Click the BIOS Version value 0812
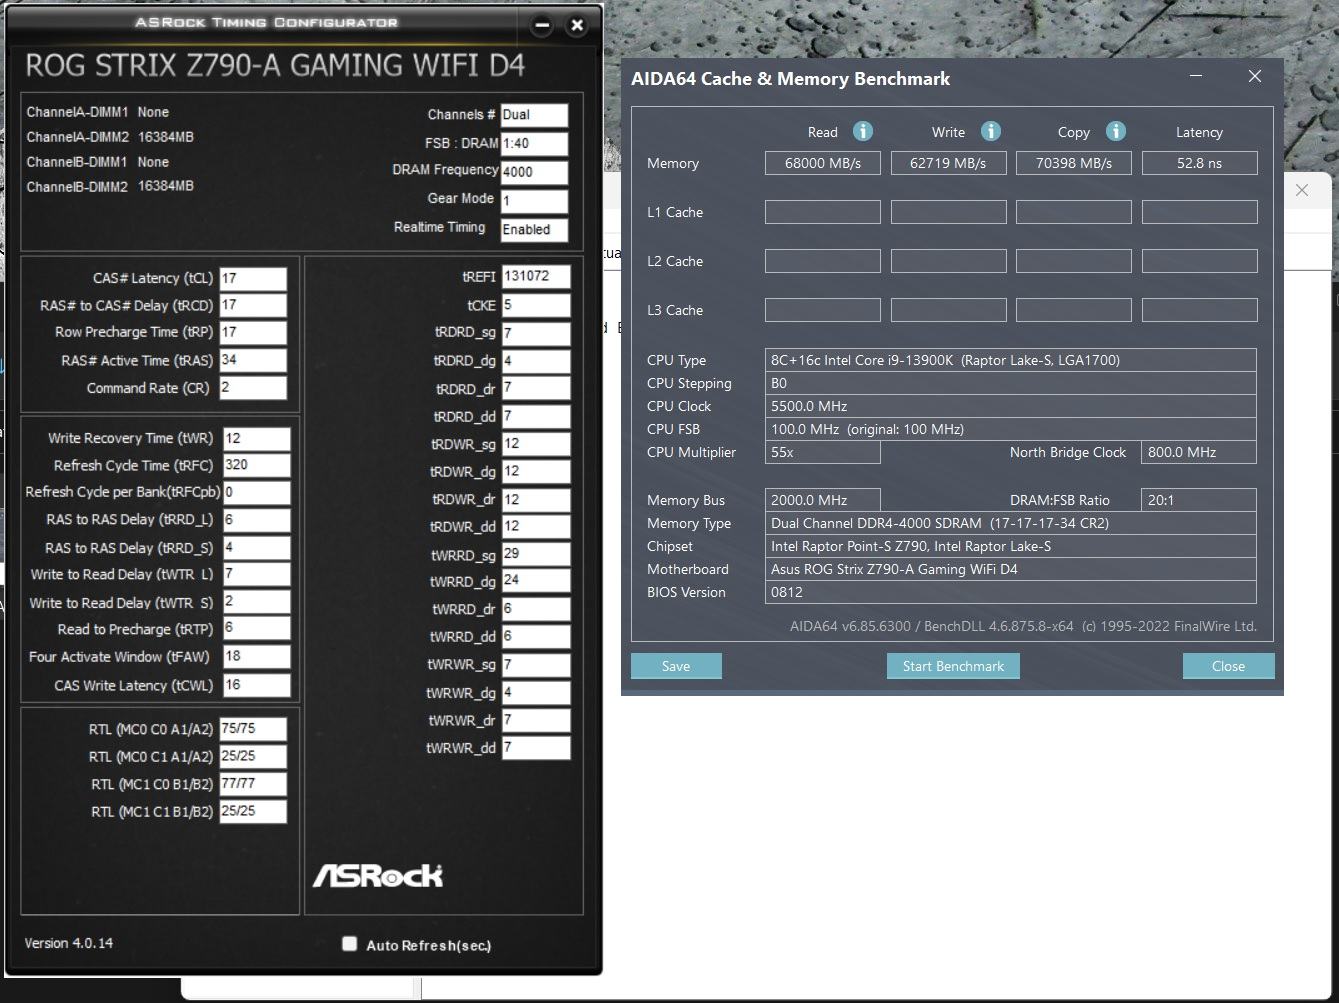1339x1003 pixels. 1011,592
